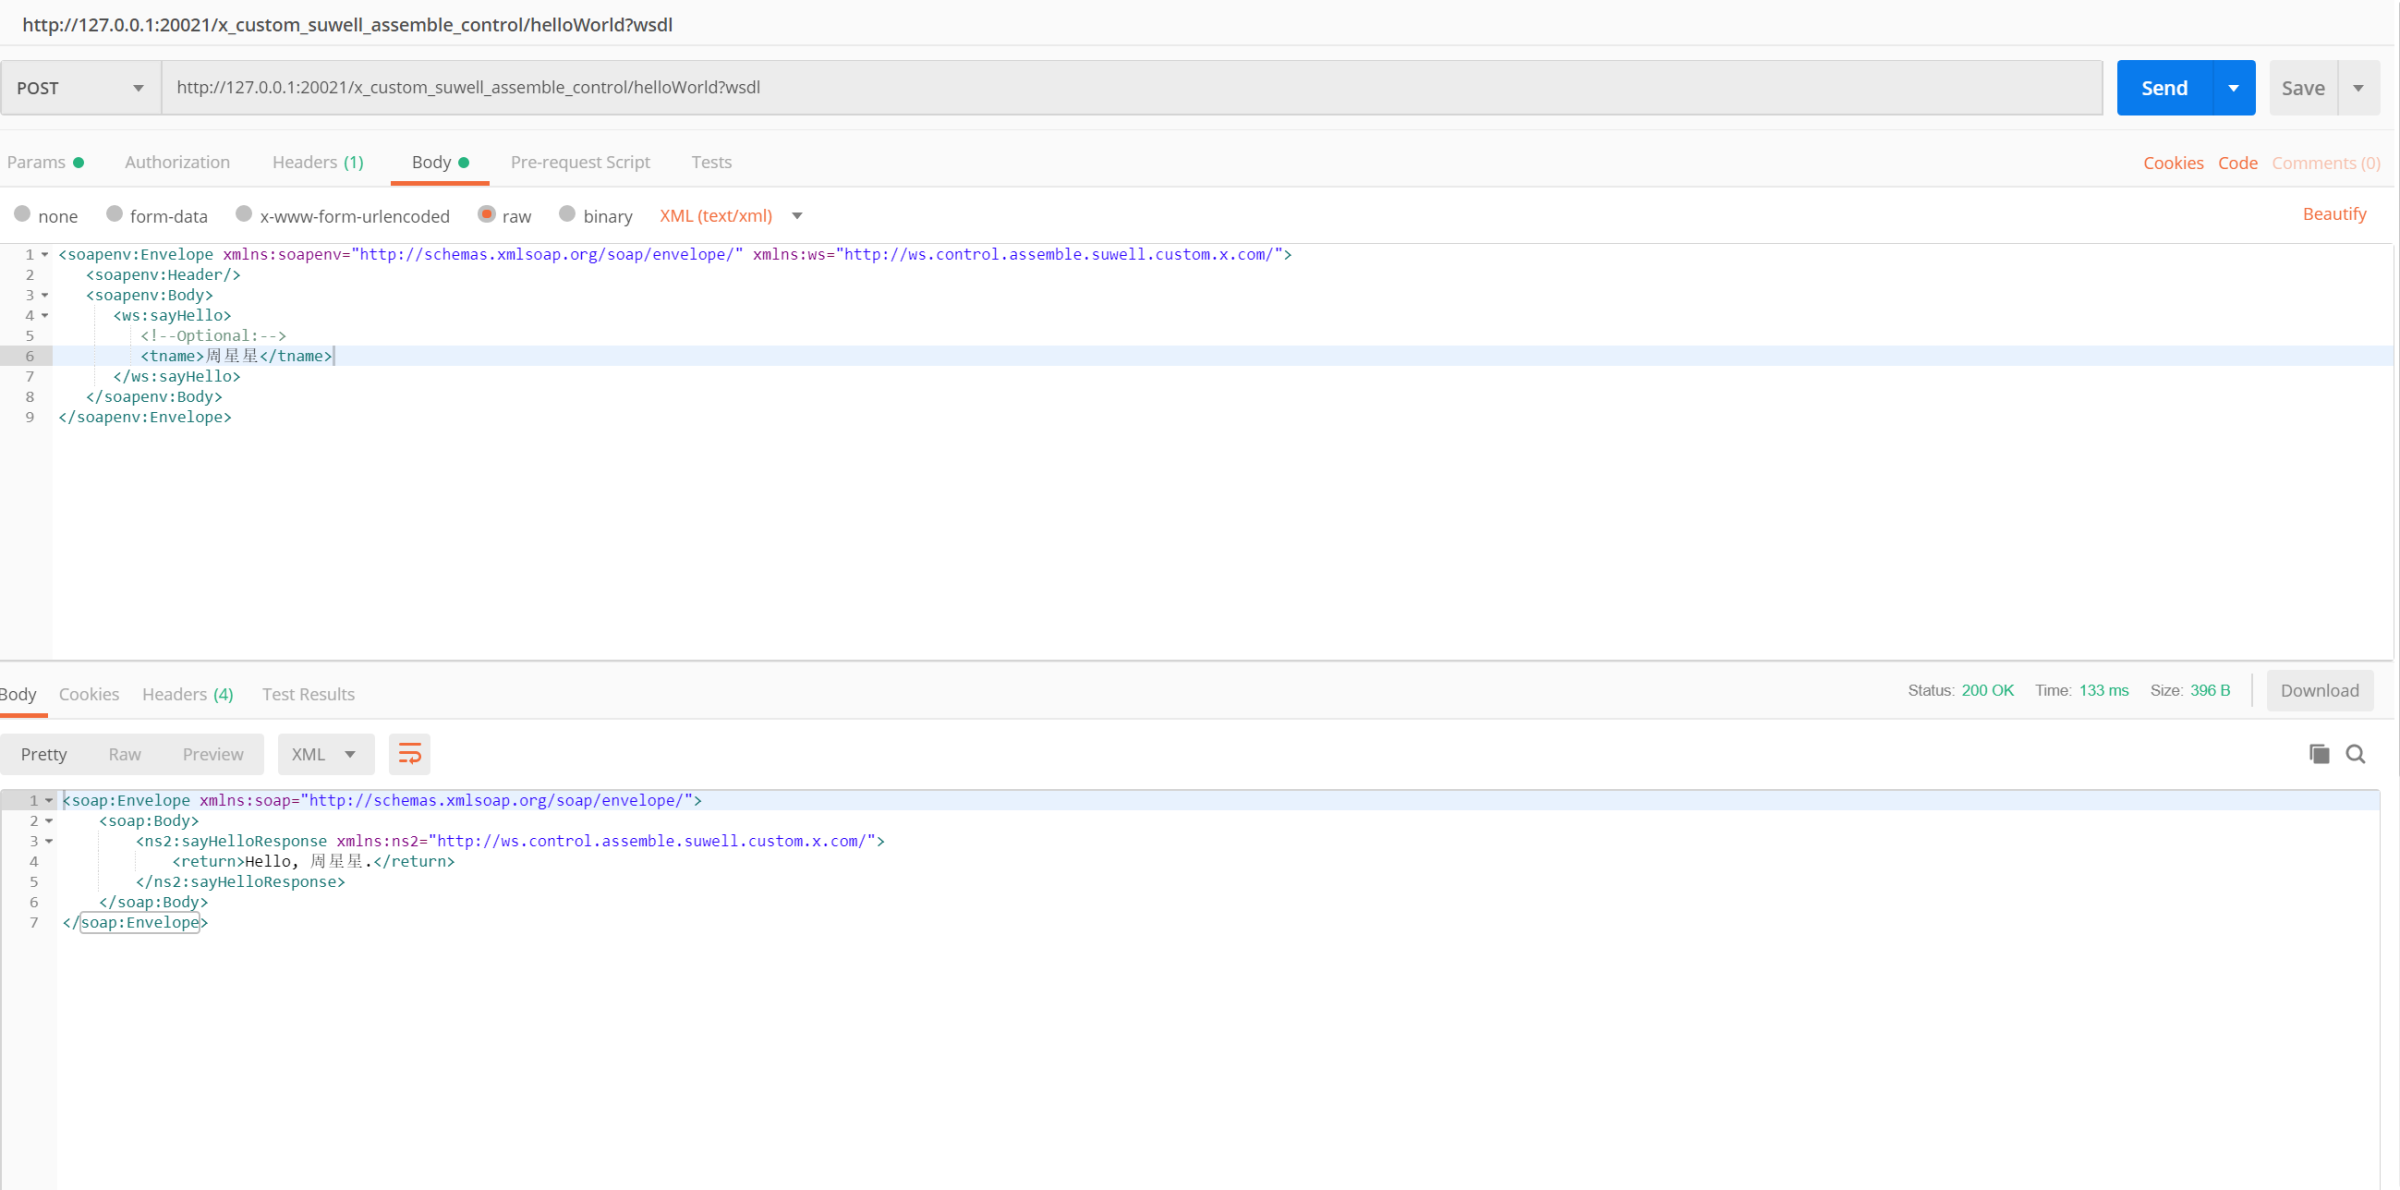Image resolution: width=2400 pixels, height=1190 pixels.
Task: Place cursor on the tname line
Action: [1222, 356]
